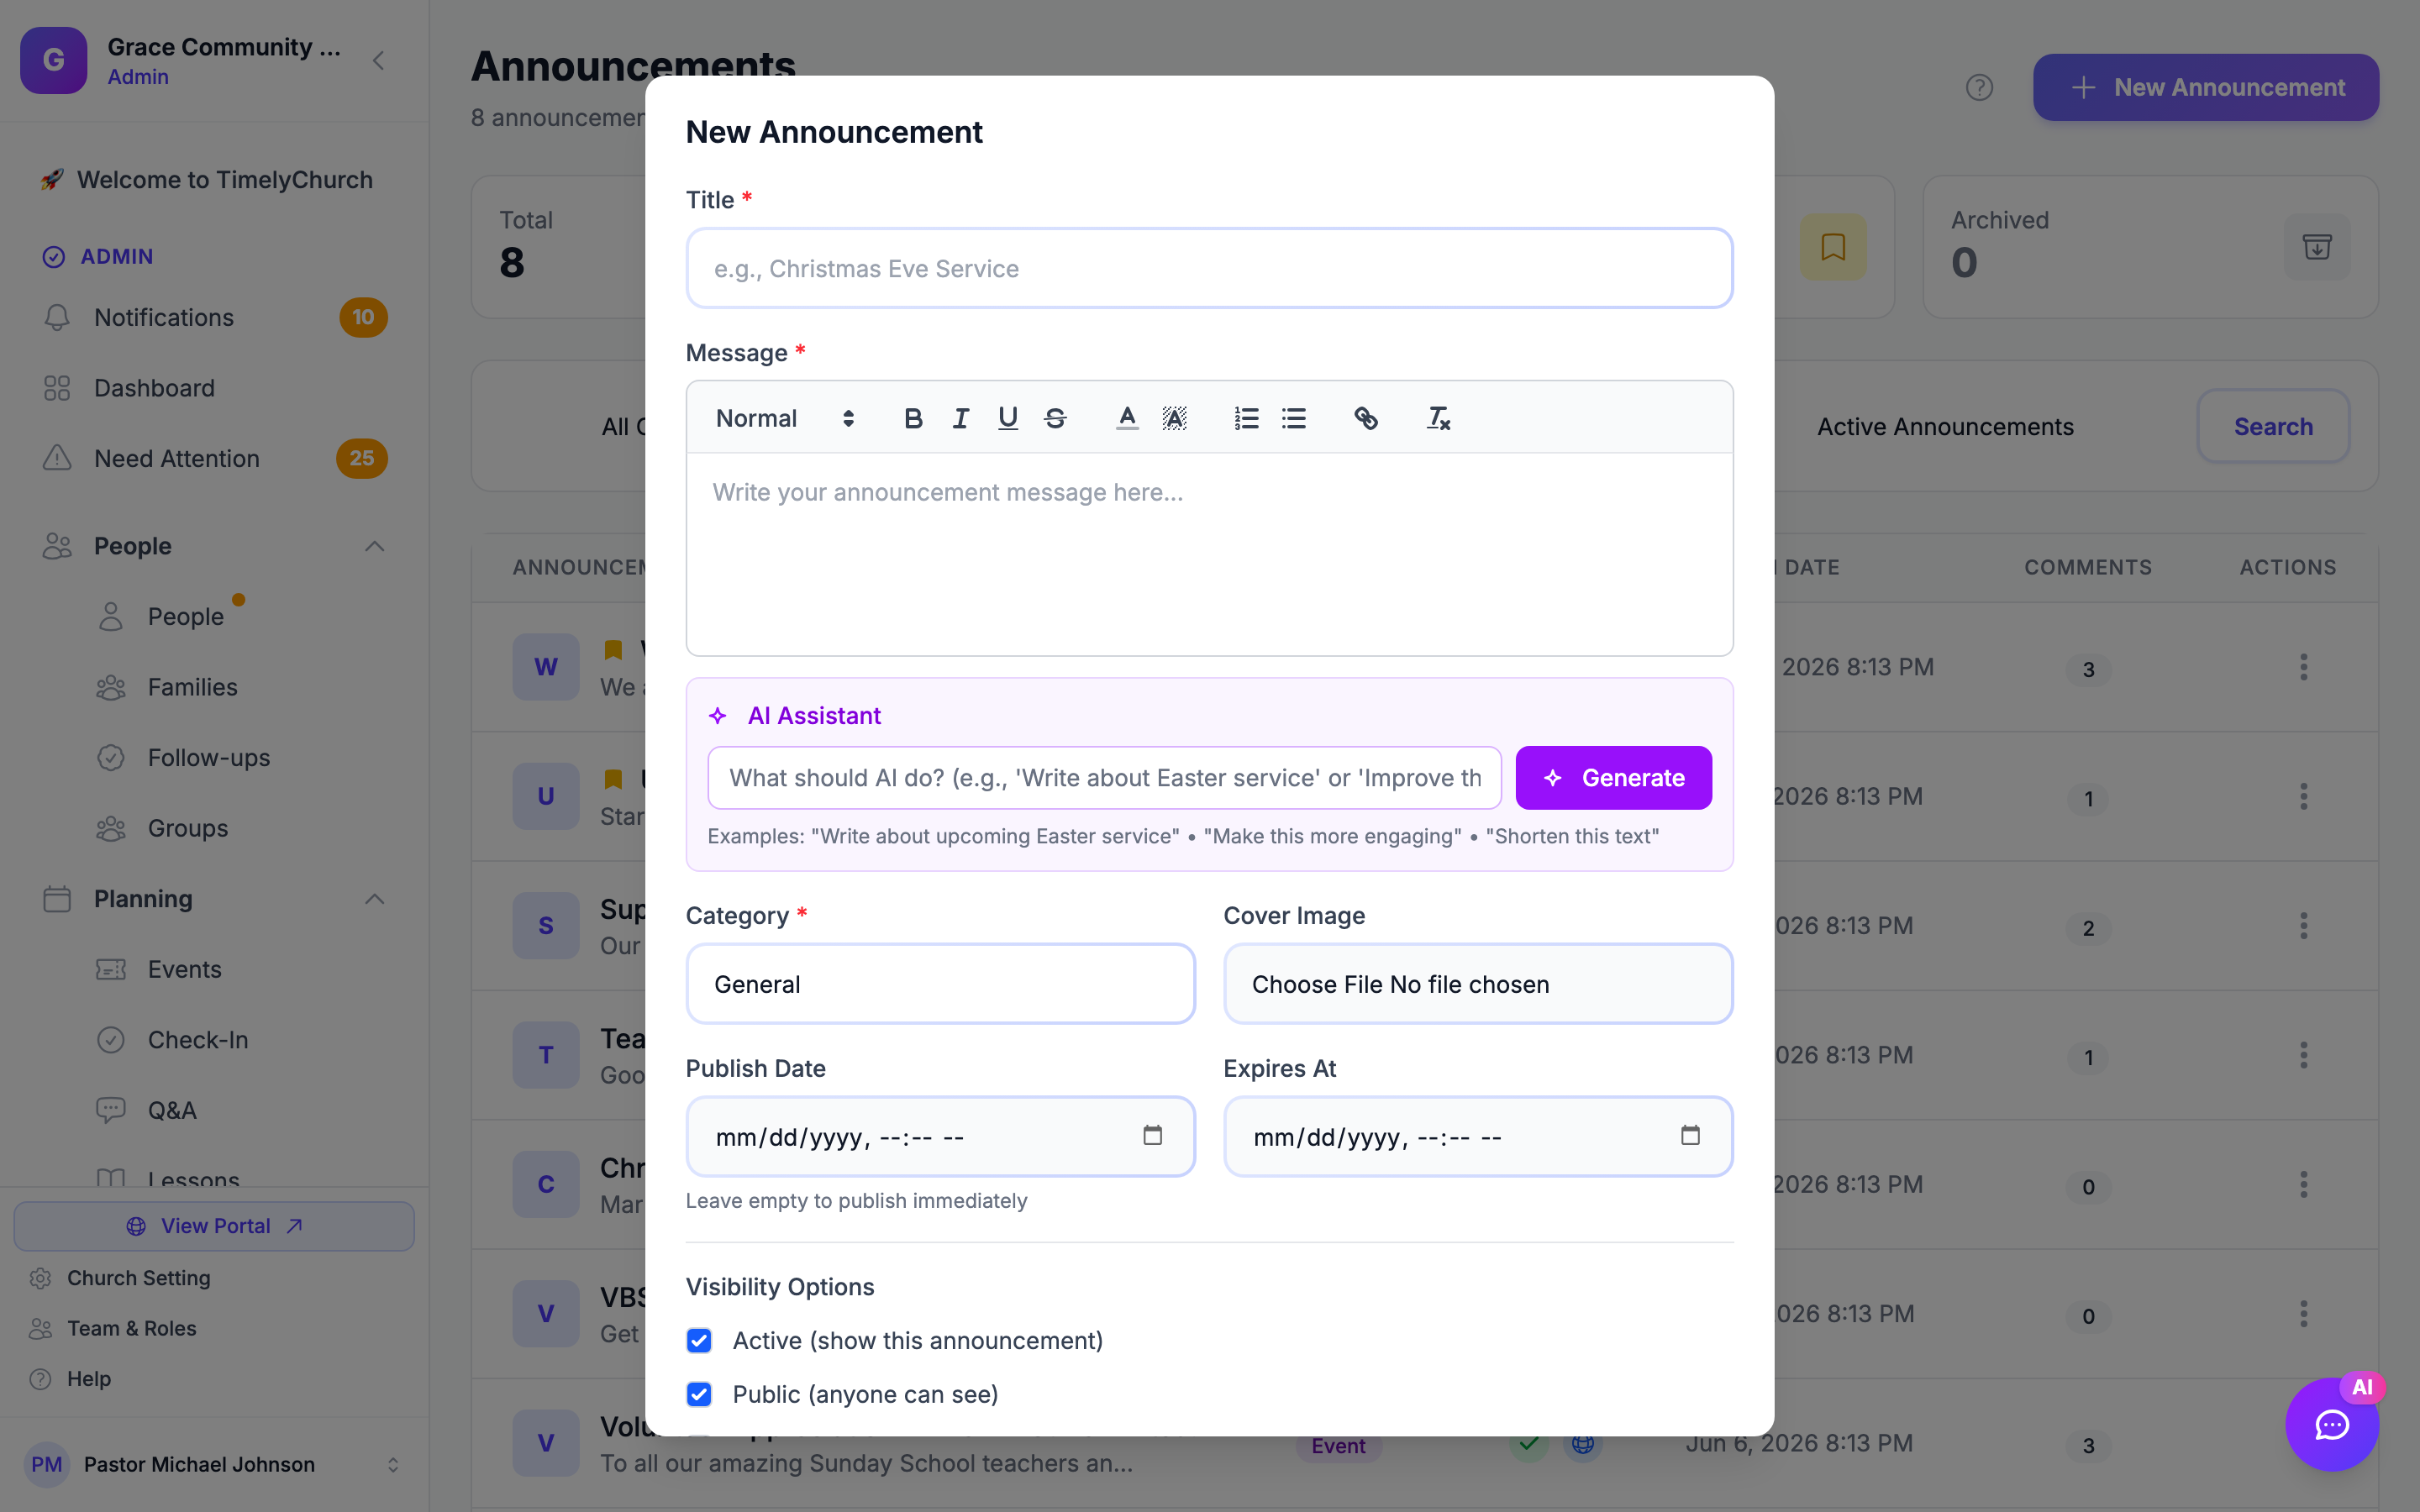Click the Title input field

(x=1209, y=268)
